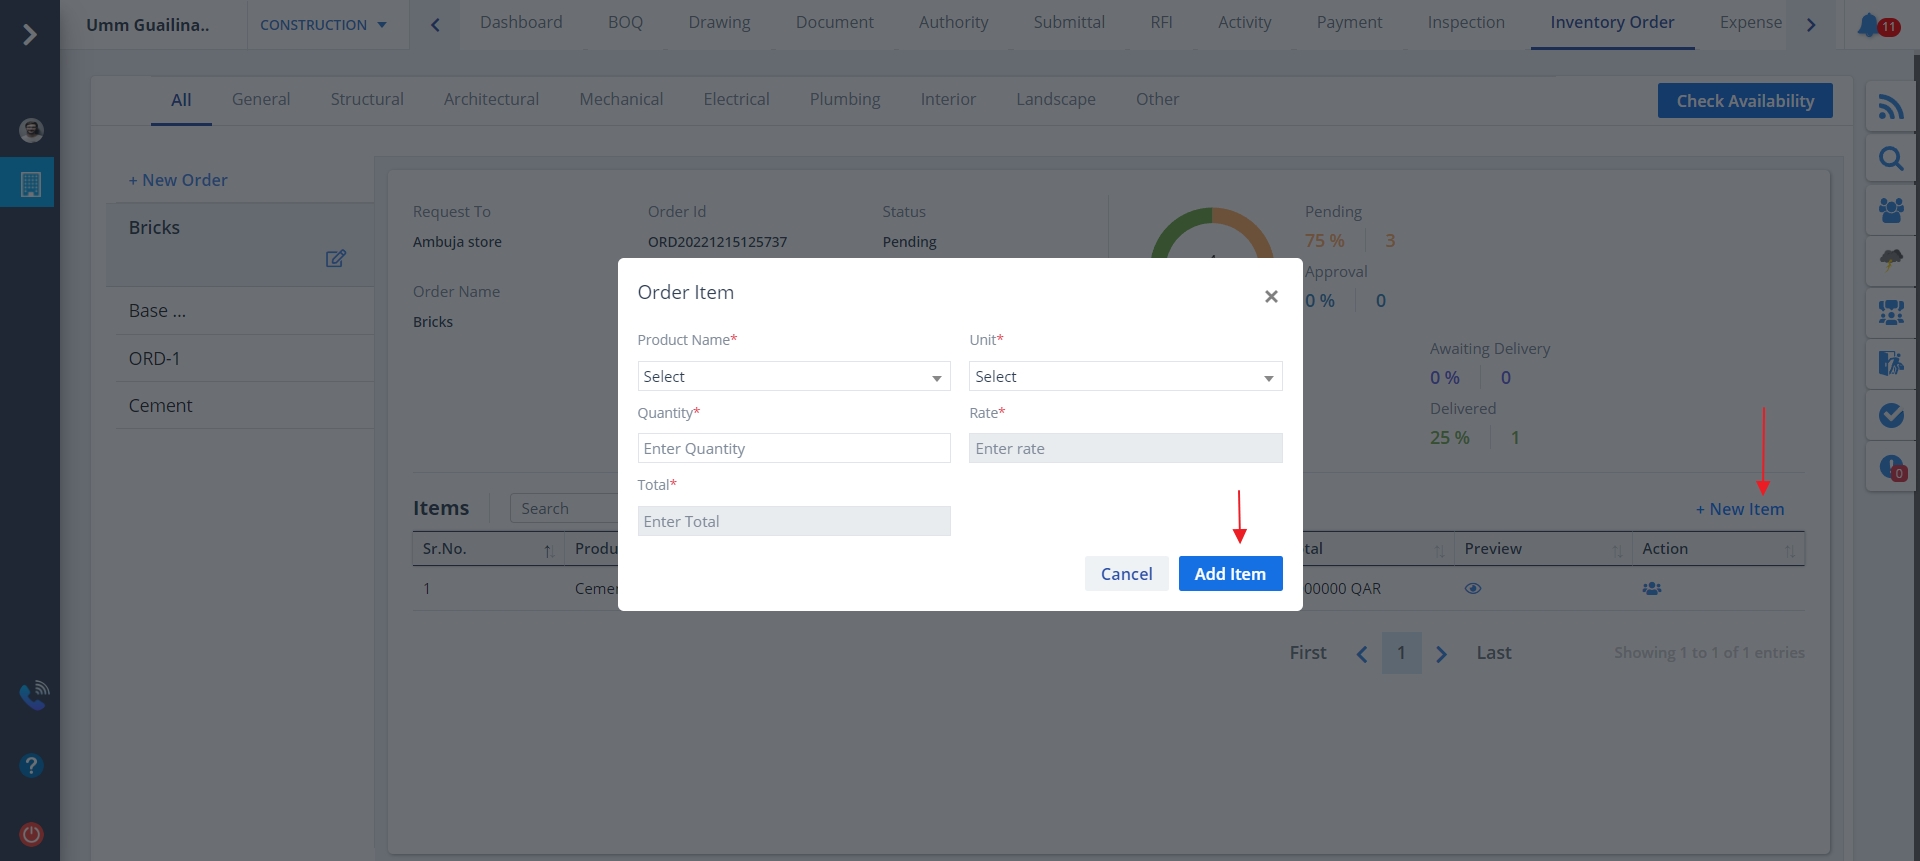The image size is (1920, 861).
Task: Click the Enter Quantity input field
Action: click(x=793, y=449)
